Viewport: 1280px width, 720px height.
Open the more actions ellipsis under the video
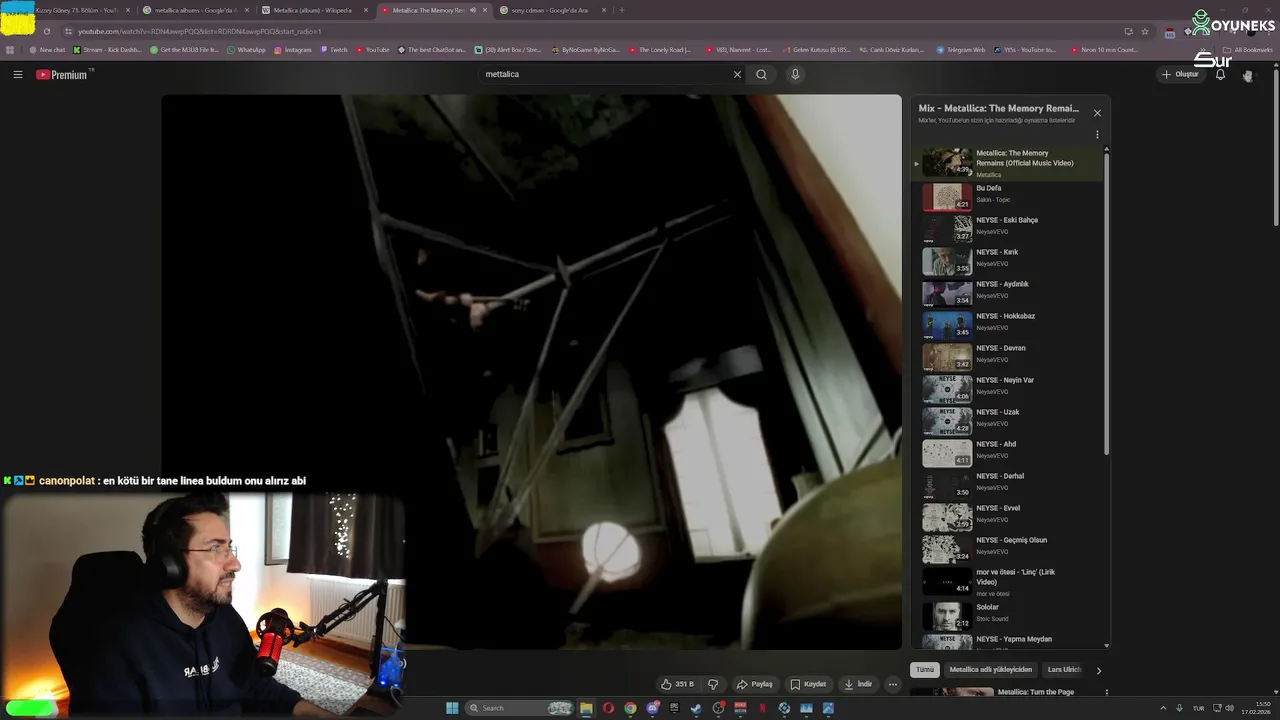point(893,684)
